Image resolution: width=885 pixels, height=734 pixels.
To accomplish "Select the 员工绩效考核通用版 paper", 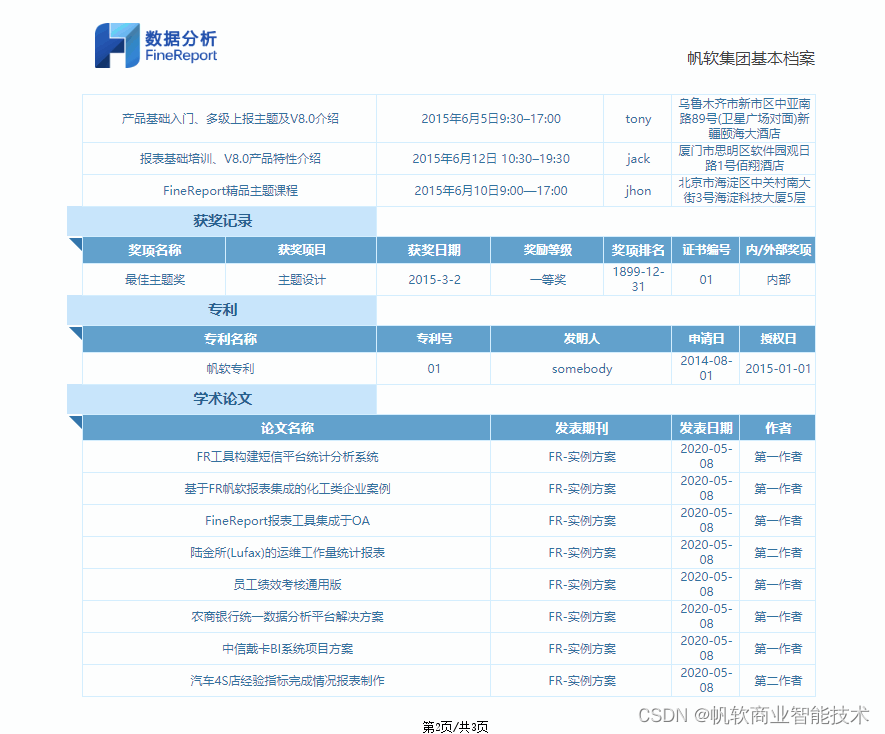I will (x=287, y=584).
